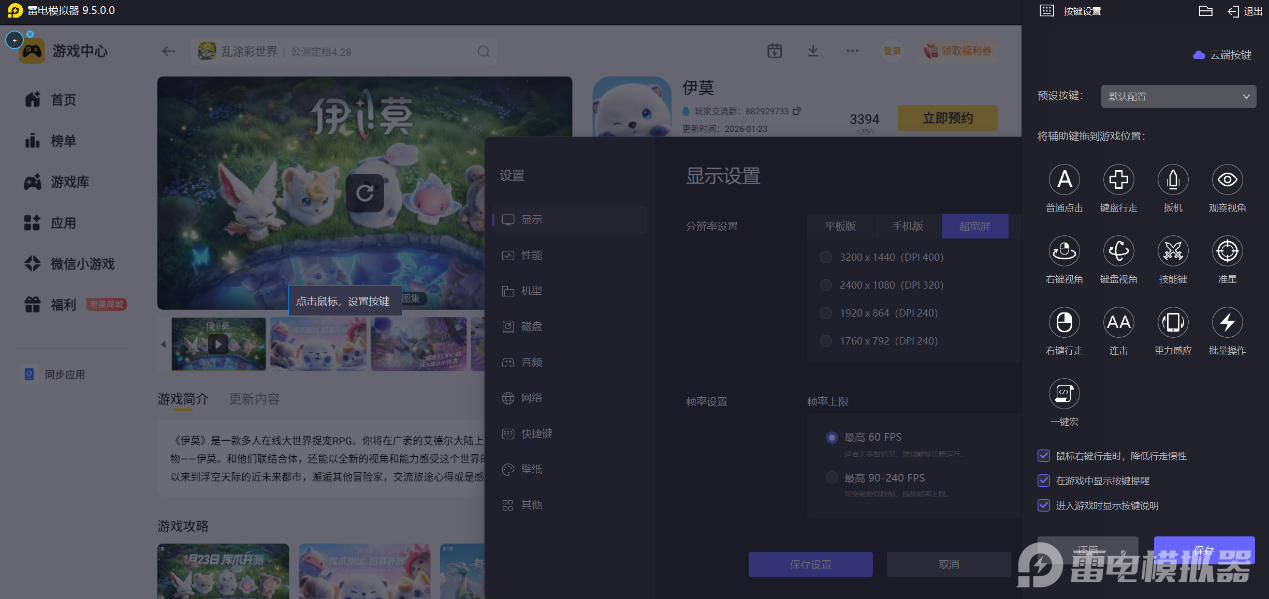Toggle 在游戏中显示按键提醒 checkbox
The width and height of the screenshot is (1269, 599).
[x=1044, y=481]
